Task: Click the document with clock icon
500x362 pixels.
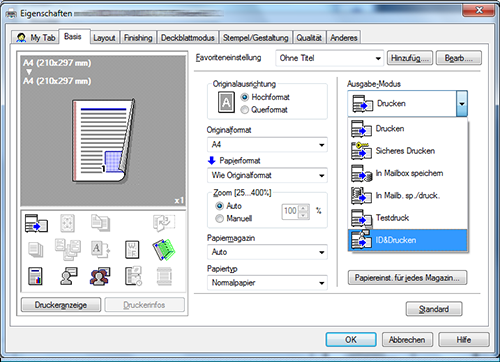Action: 133,276
